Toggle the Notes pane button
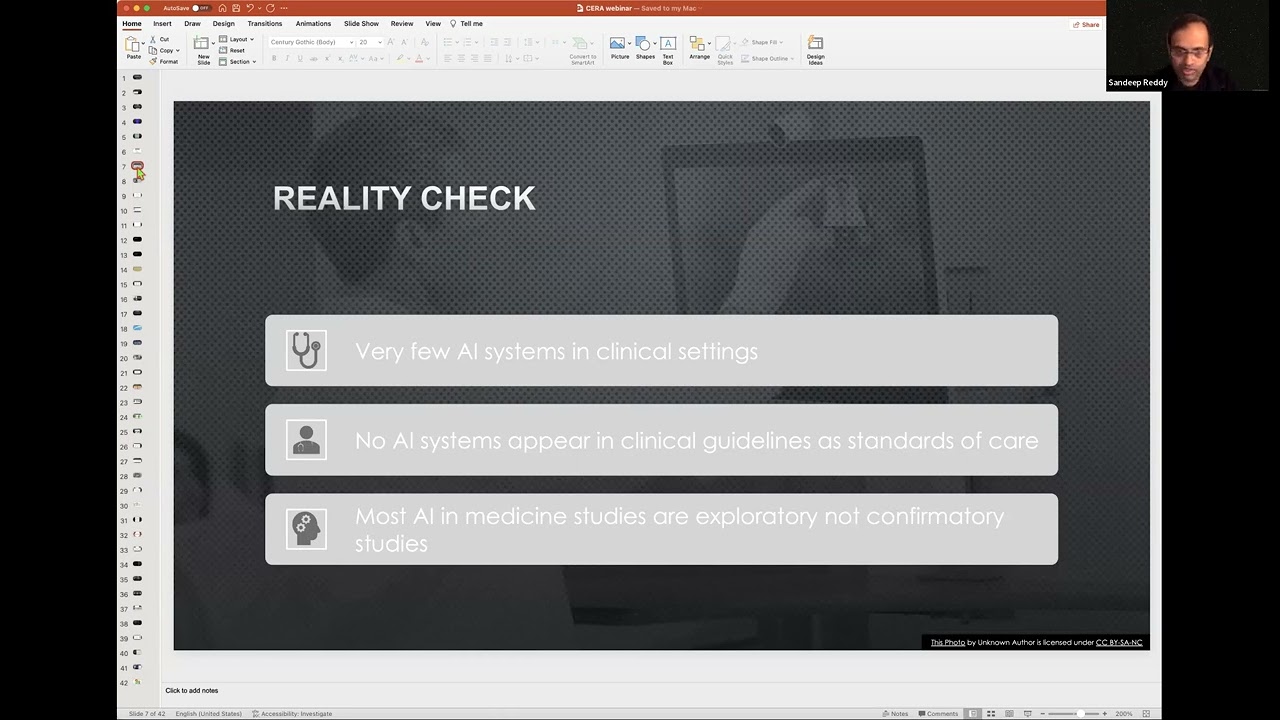The image size is (1280, 720). point(895,714)
